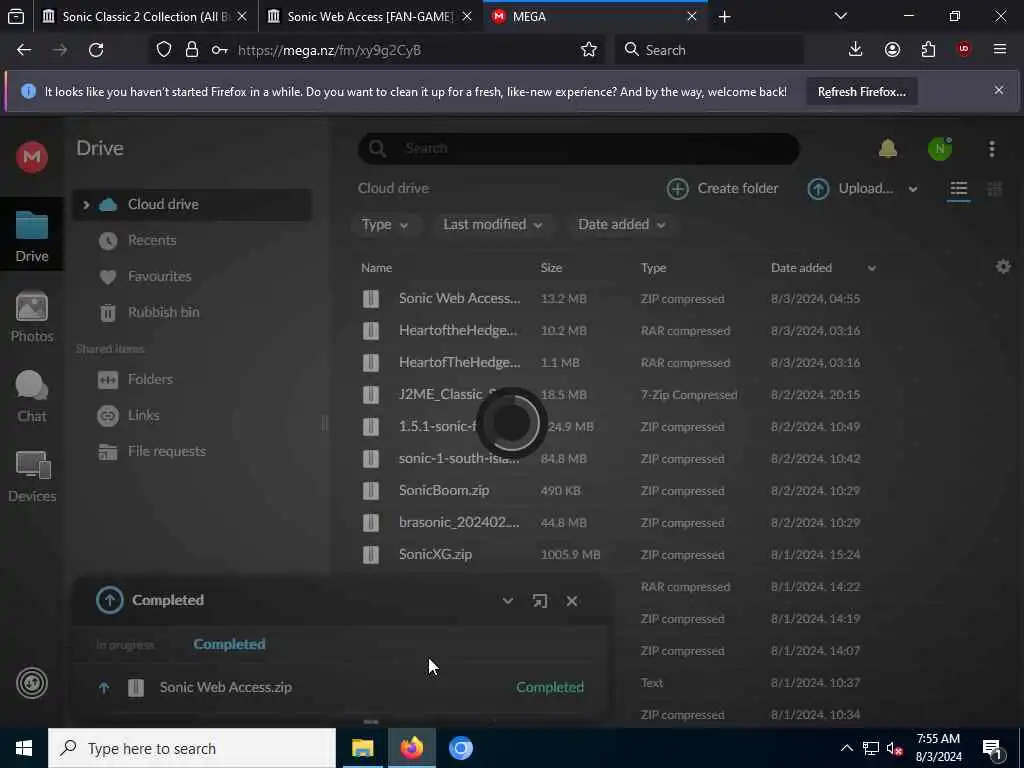Click Refresh Firefox button
This screenshot has height=768, width=1024.
[861, 92]
